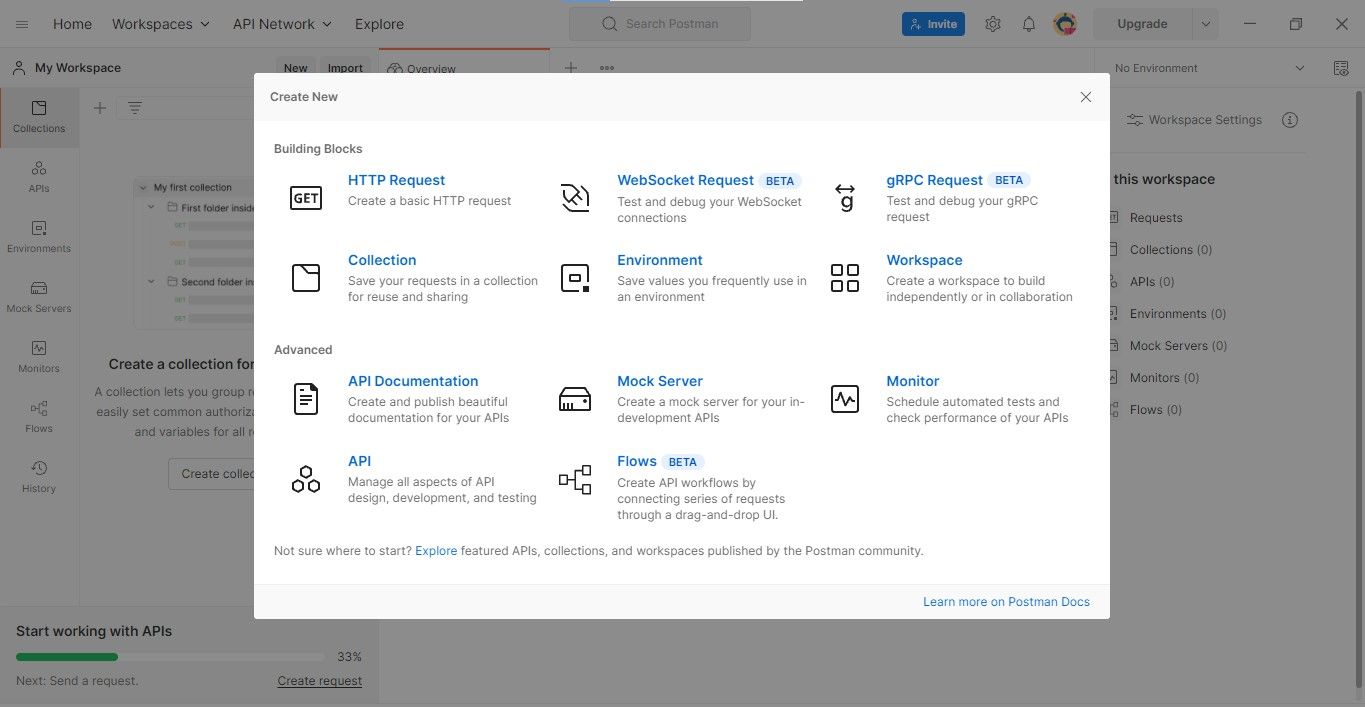
Task: Open Monitors in the sidebar
Action: pos(39,357)
